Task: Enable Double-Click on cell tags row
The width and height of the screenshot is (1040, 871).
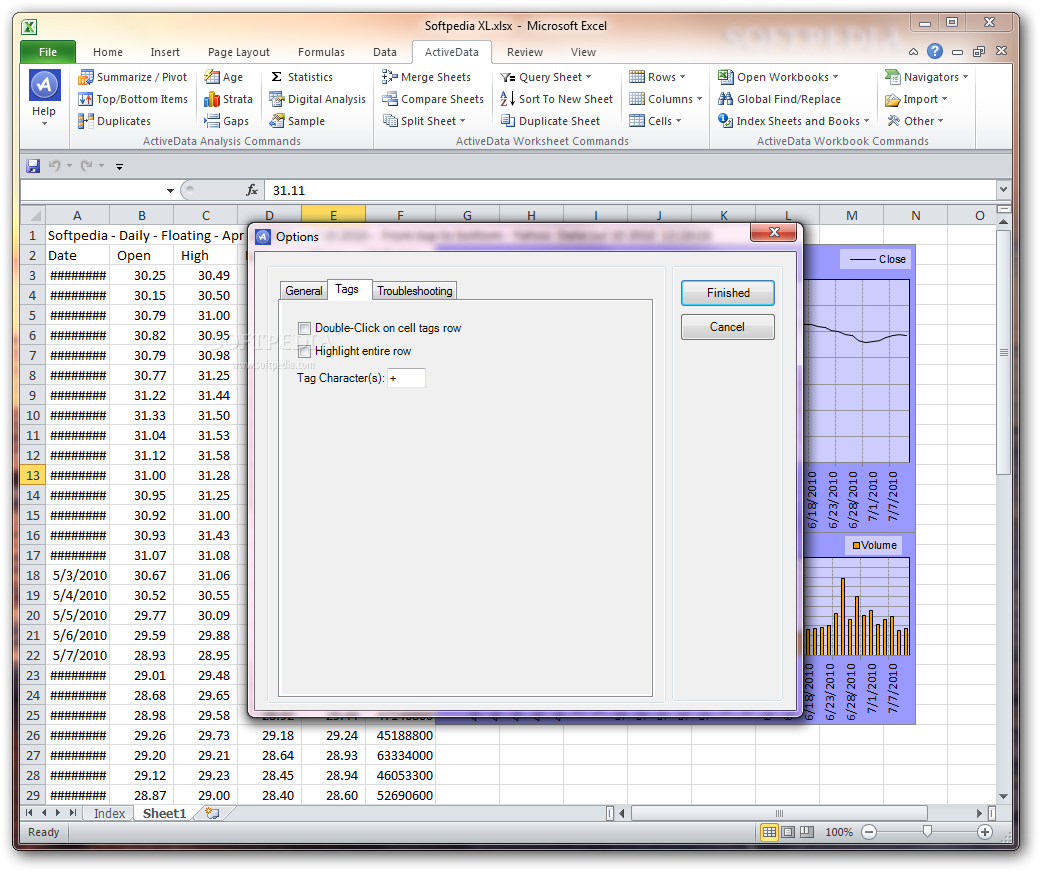Action: [304, 328]
